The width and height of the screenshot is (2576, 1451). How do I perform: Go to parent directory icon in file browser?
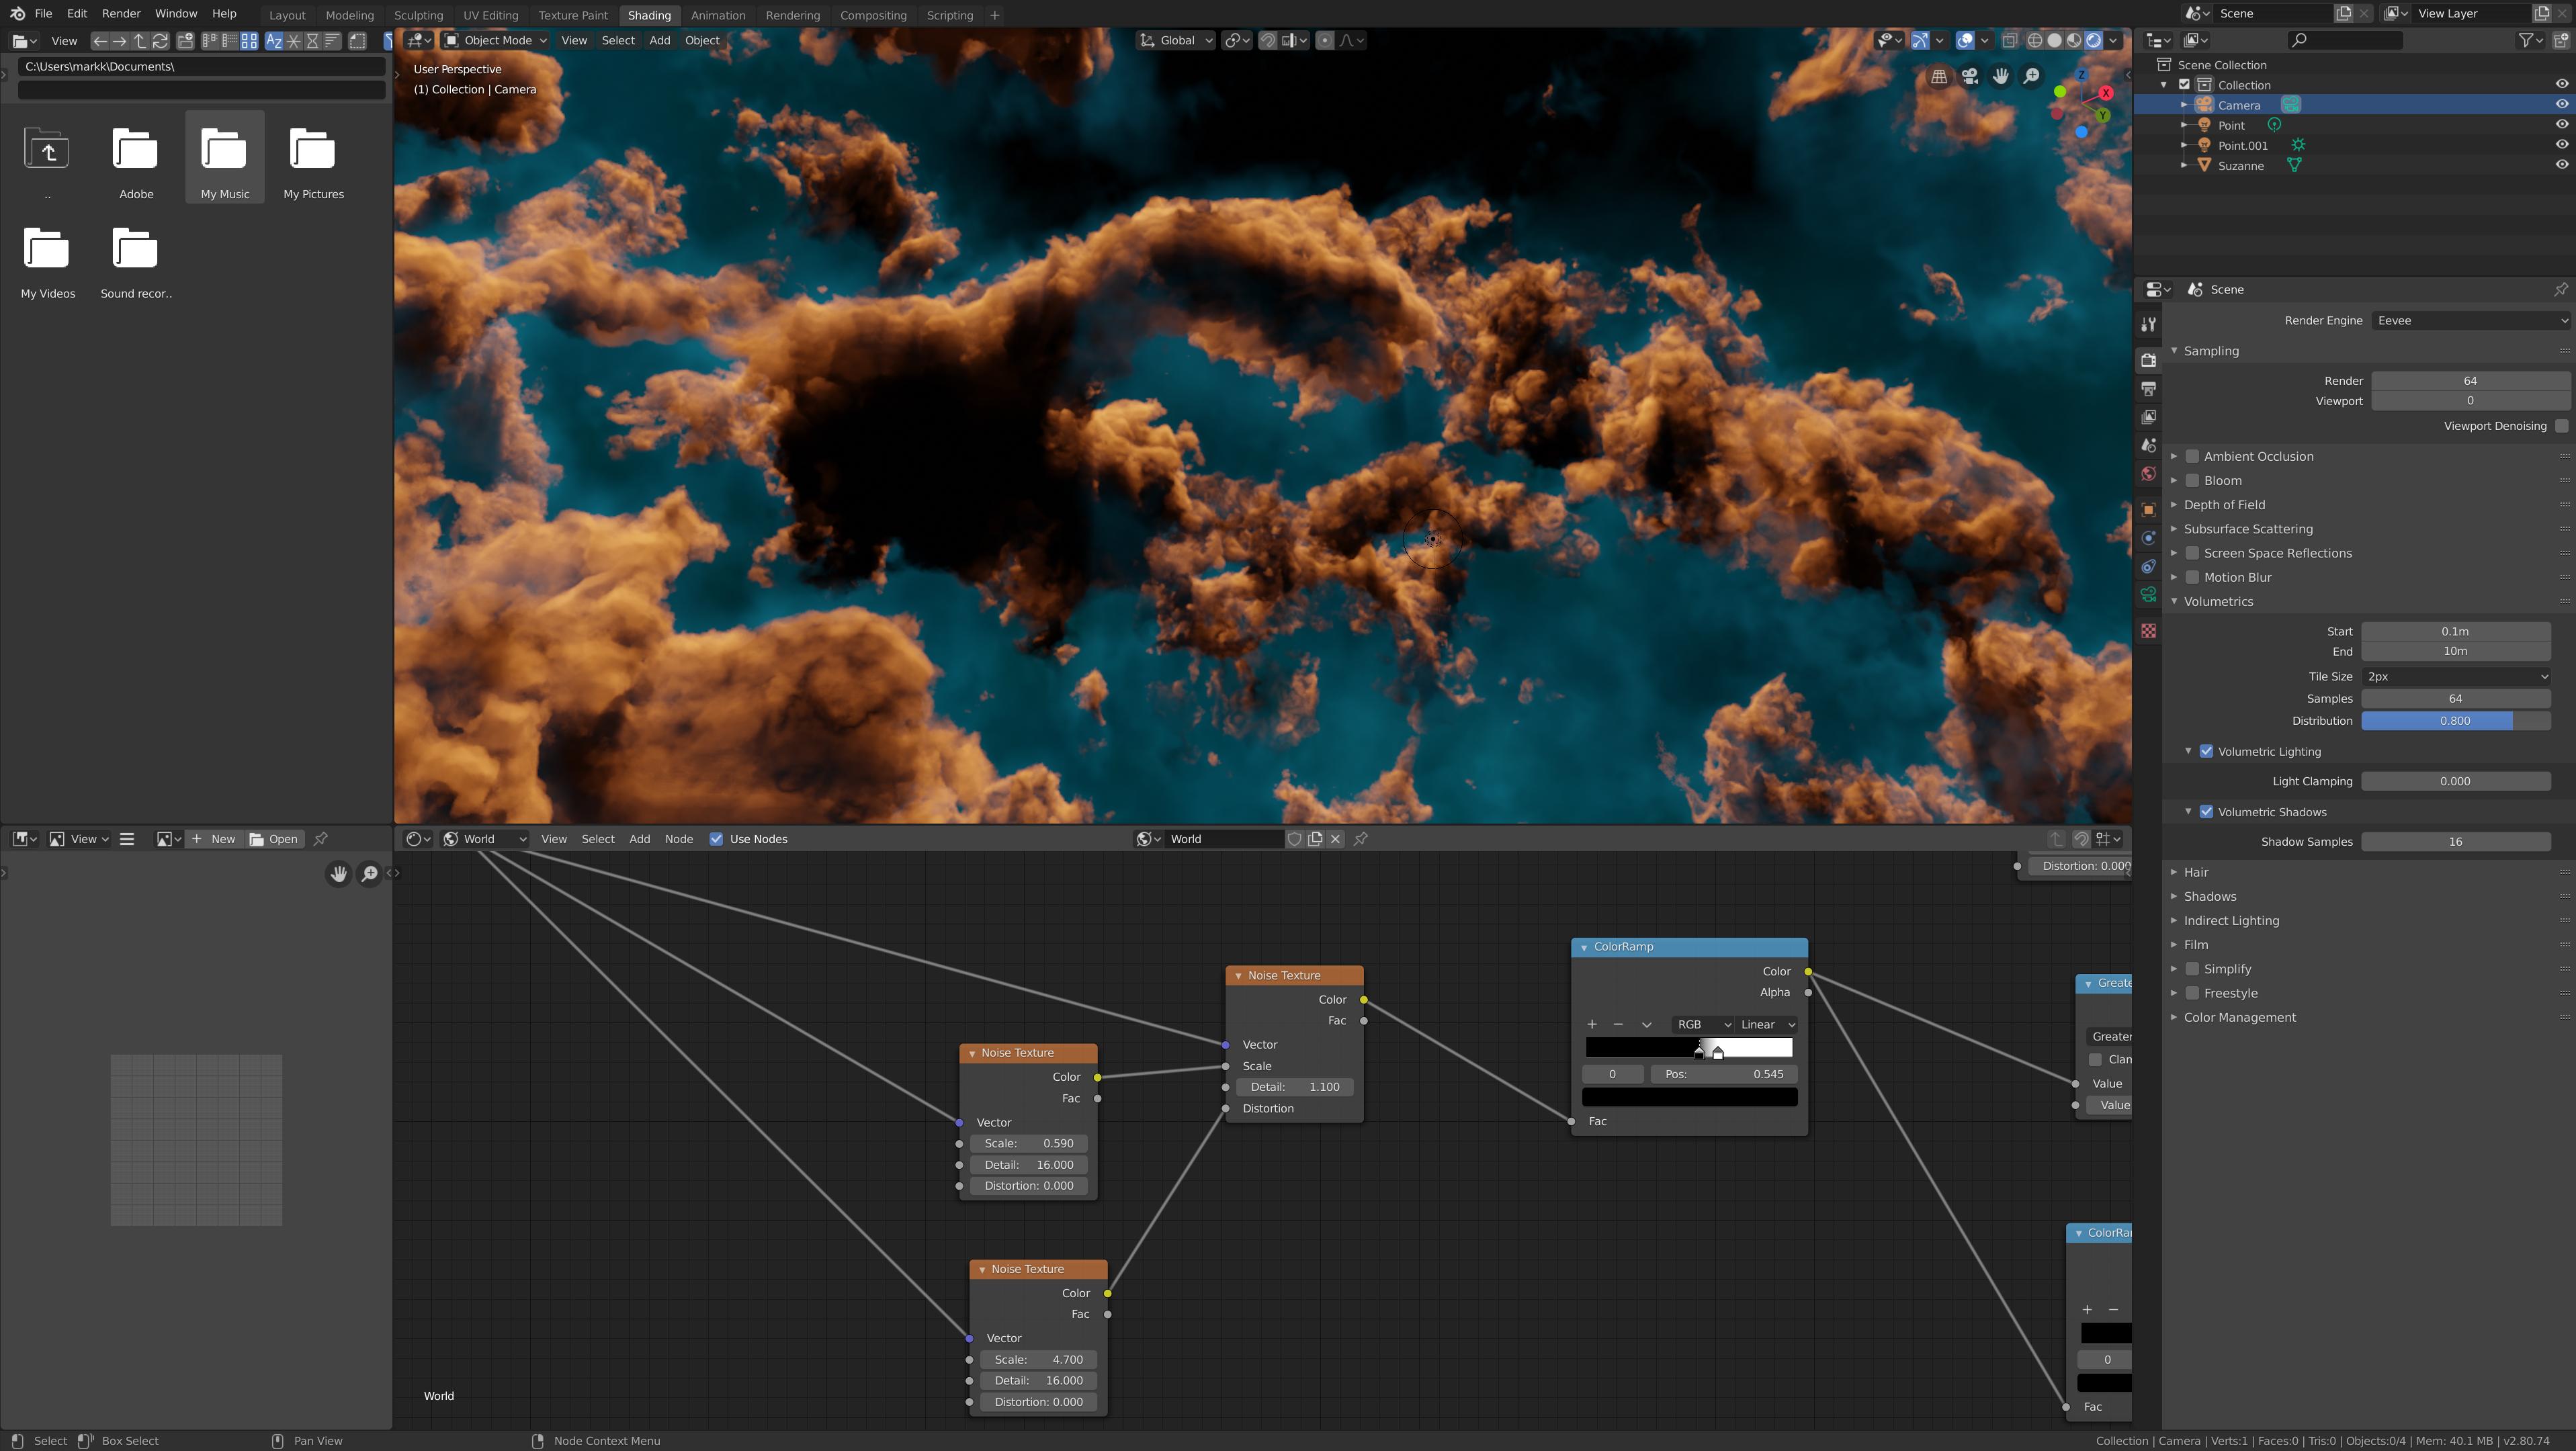140,41
